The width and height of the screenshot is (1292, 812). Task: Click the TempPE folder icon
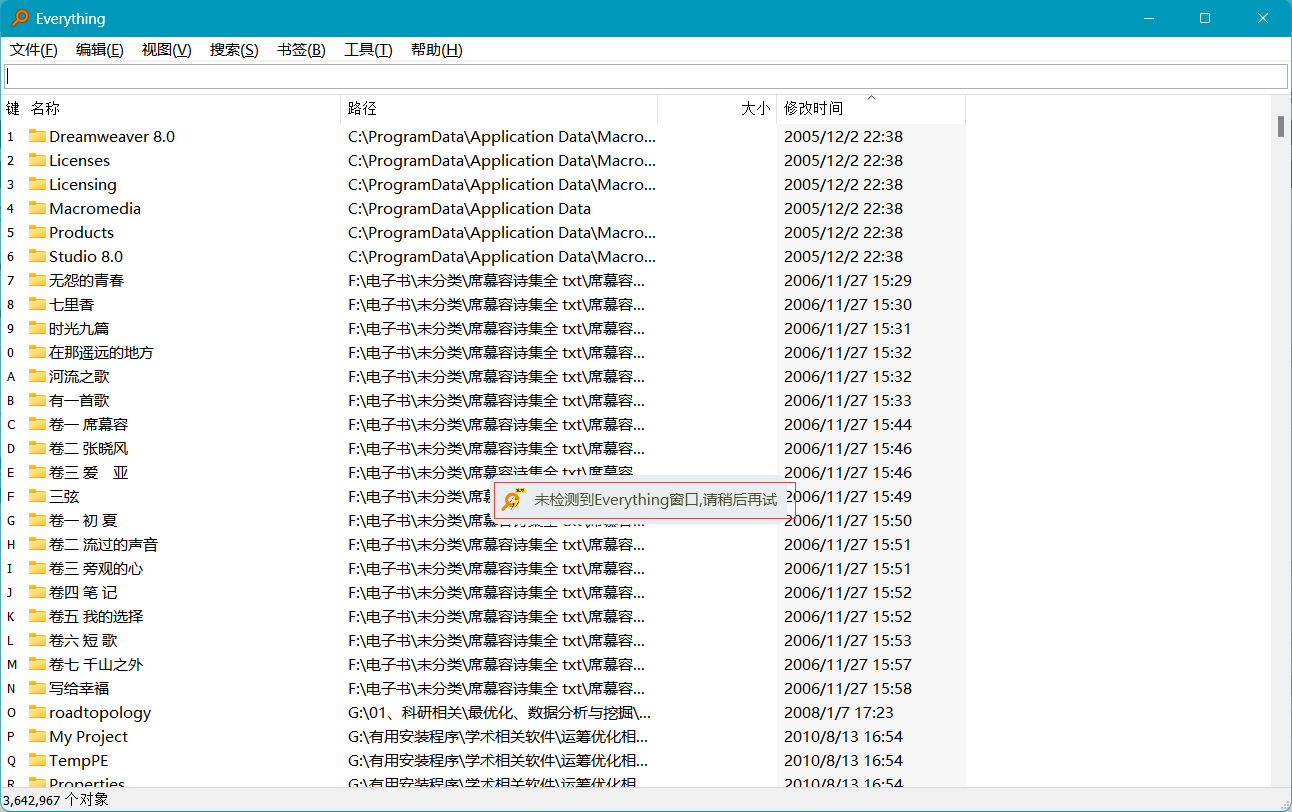[38, 760]
